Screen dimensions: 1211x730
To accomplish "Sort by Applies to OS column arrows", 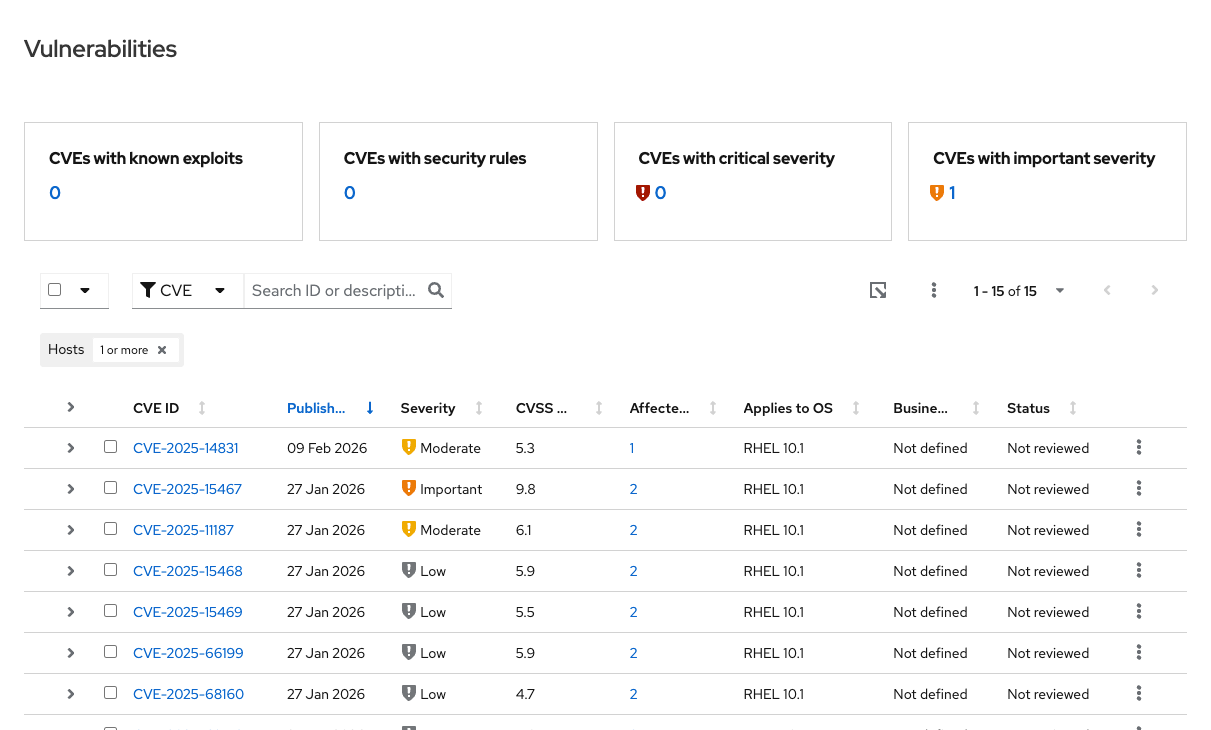I will point(856,408).
